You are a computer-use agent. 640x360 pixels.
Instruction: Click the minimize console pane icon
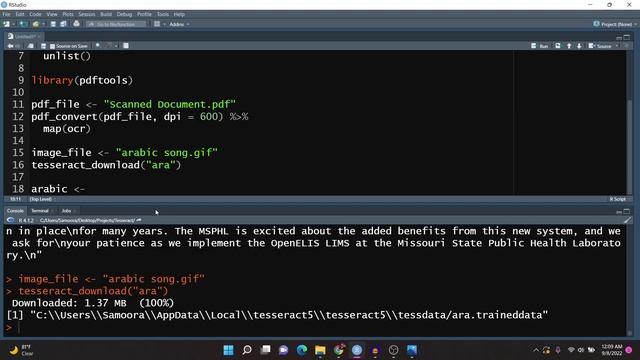pyautogui.click(x=619, y=211)
